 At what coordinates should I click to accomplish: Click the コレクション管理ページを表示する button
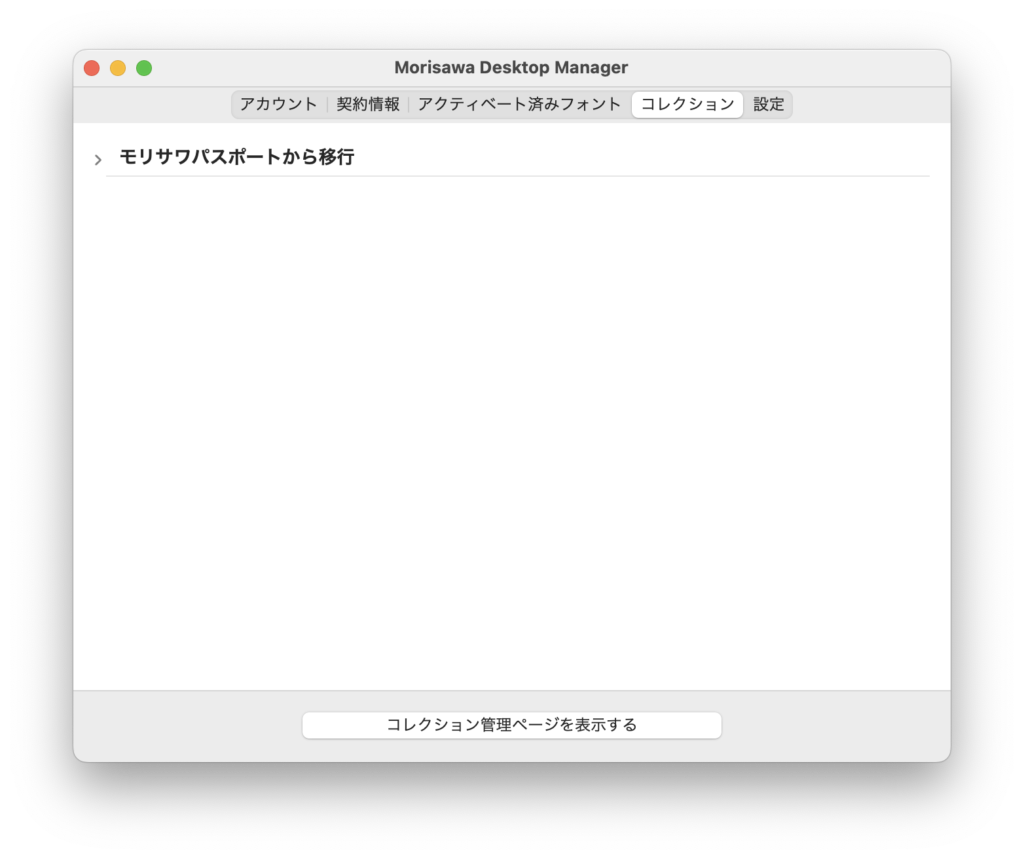[511, 725]
